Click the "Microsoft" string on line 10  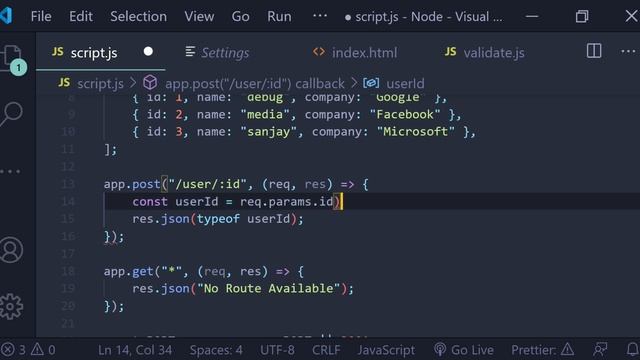click(x=416, y=131)
